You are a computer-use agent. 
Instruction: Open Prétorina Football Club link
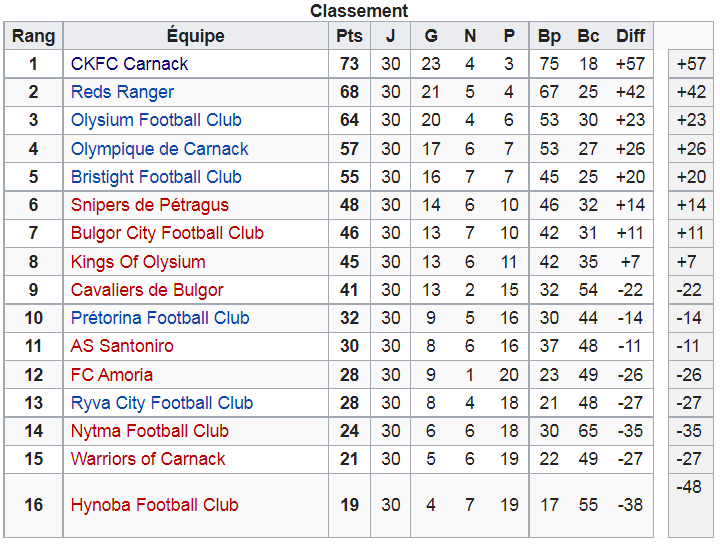tap(160, 318)
